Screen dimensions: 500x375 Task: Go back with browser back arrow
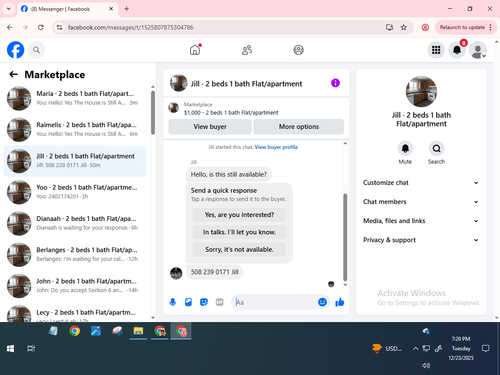[9, 27]
